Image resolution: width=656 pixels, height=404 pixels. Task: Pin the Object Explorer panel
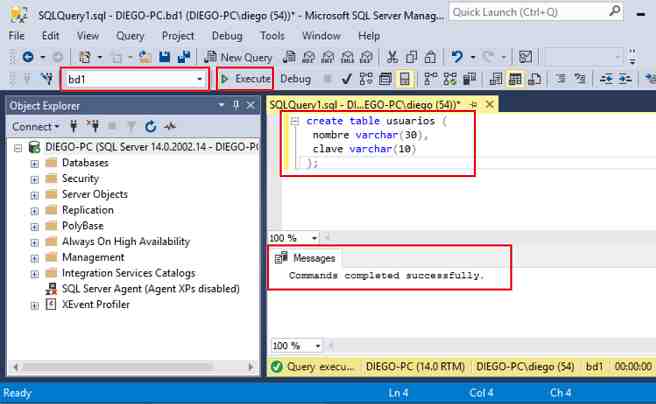click(236, 106)
